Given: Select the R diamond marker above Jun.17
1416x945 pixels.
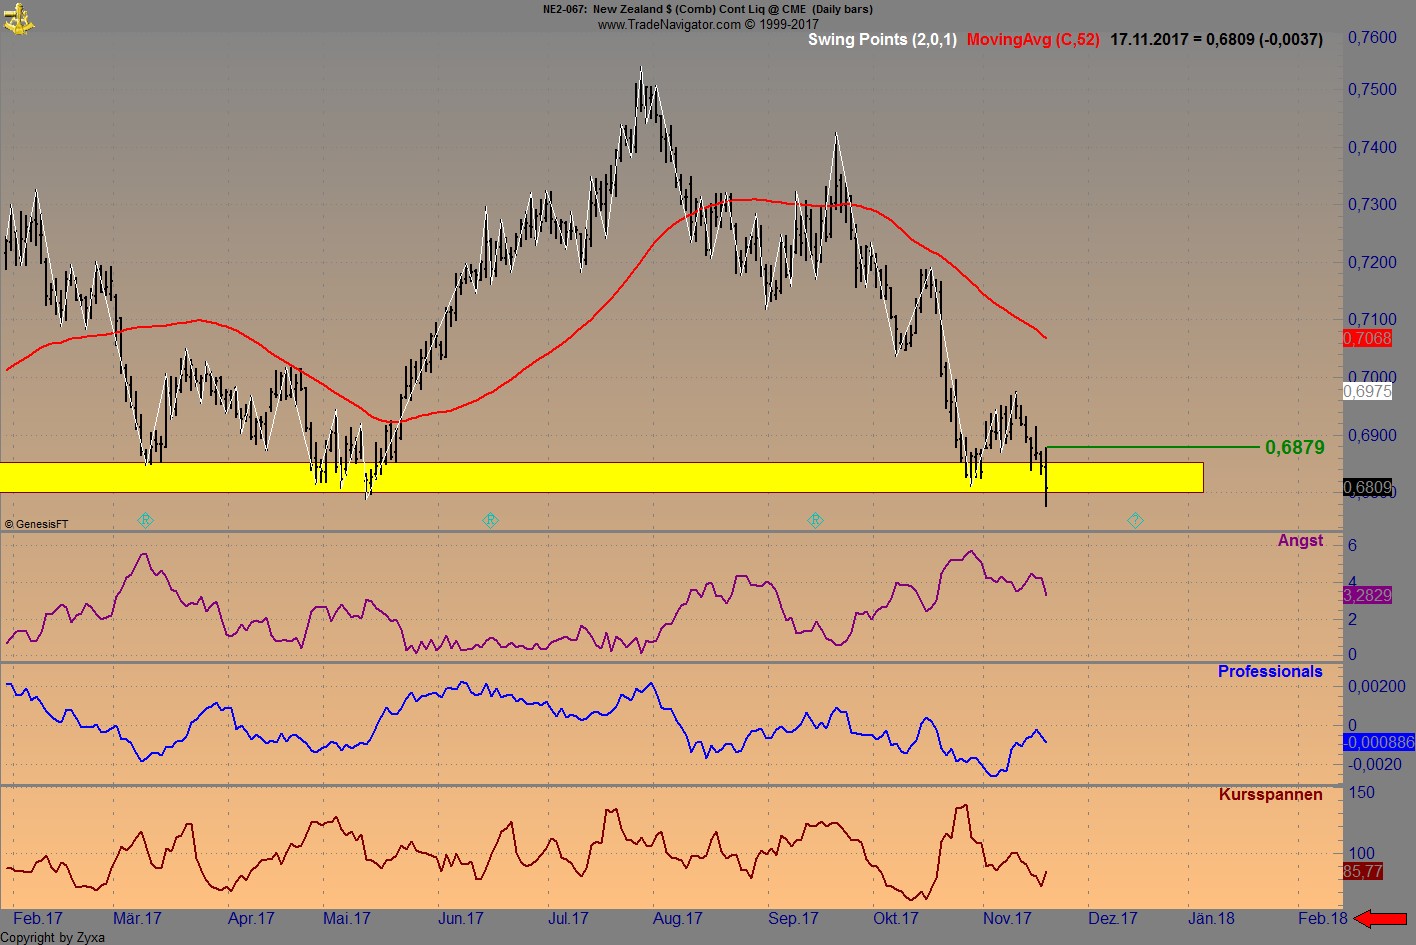Looking at the screenshot, I should (x=490, y=520).
